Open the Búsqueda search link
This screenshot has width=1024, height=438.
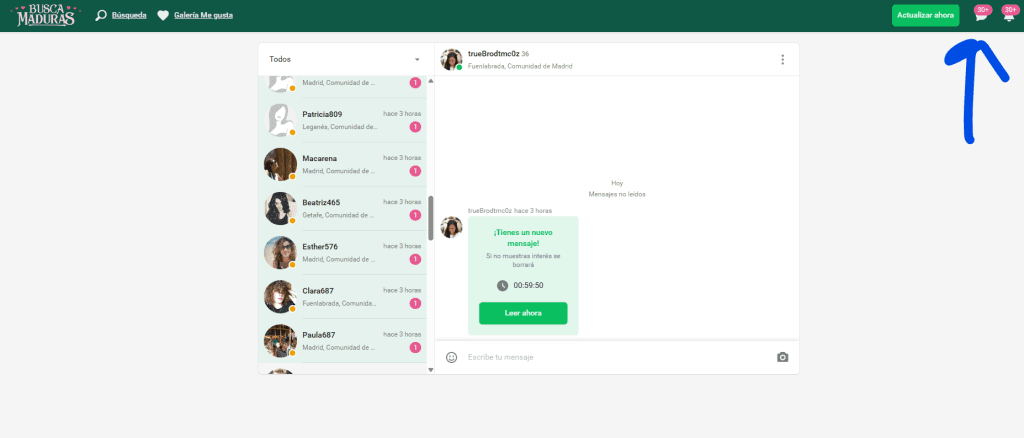tap(124, 16)
